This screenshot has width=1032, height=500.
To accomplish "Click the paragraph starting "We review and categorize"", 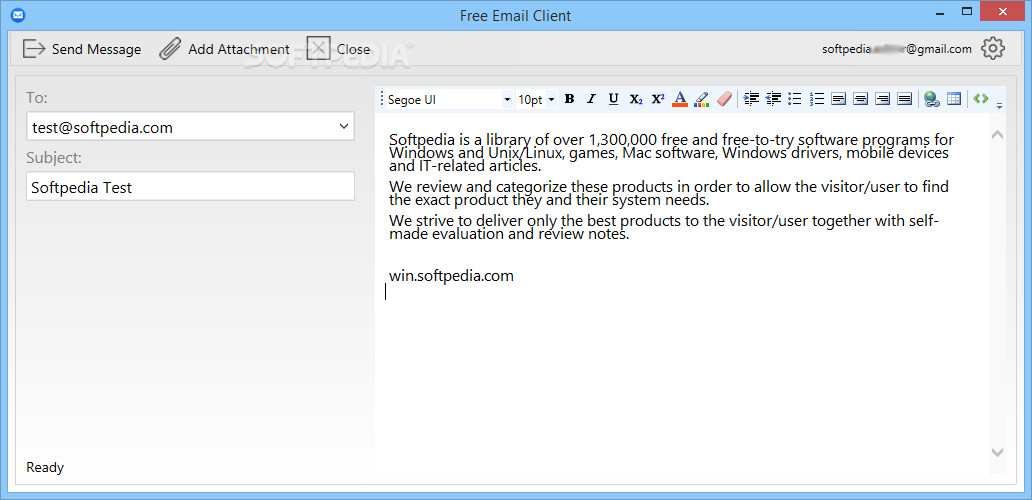I will (669, 193).
